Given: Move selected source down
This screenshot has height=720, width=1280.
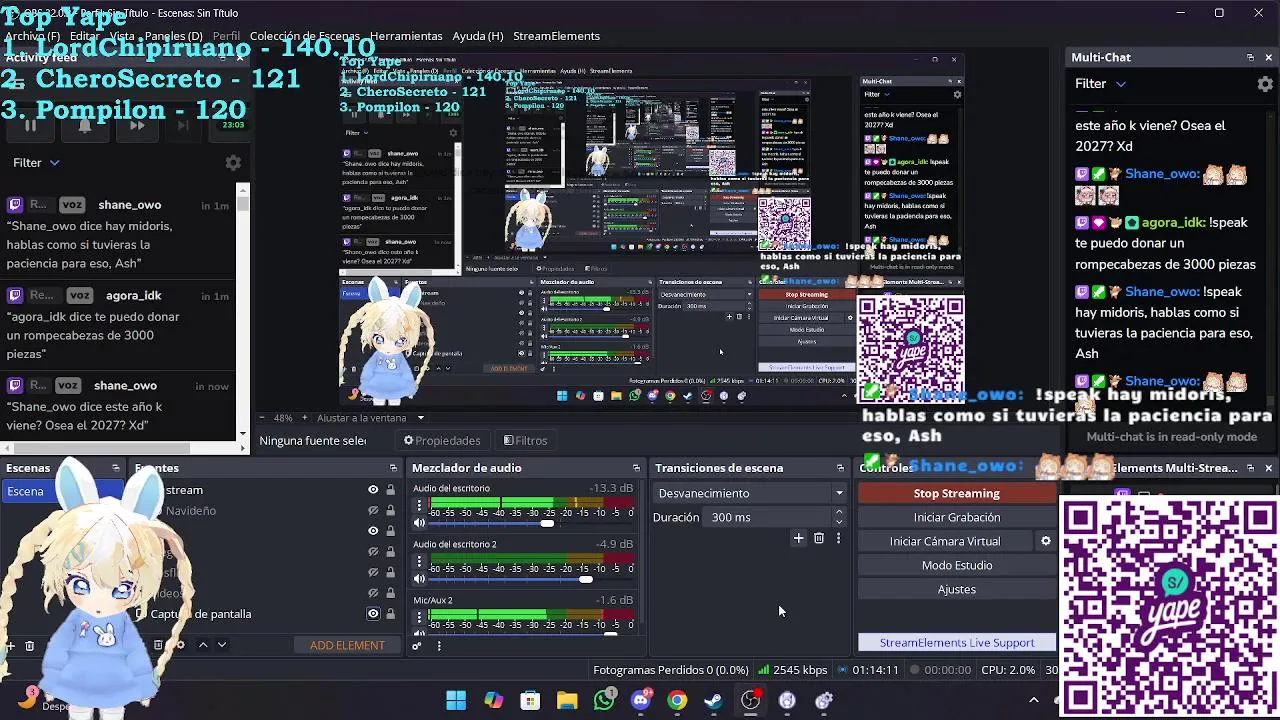Looking at the screenshot, I should [x=222, y=645].
